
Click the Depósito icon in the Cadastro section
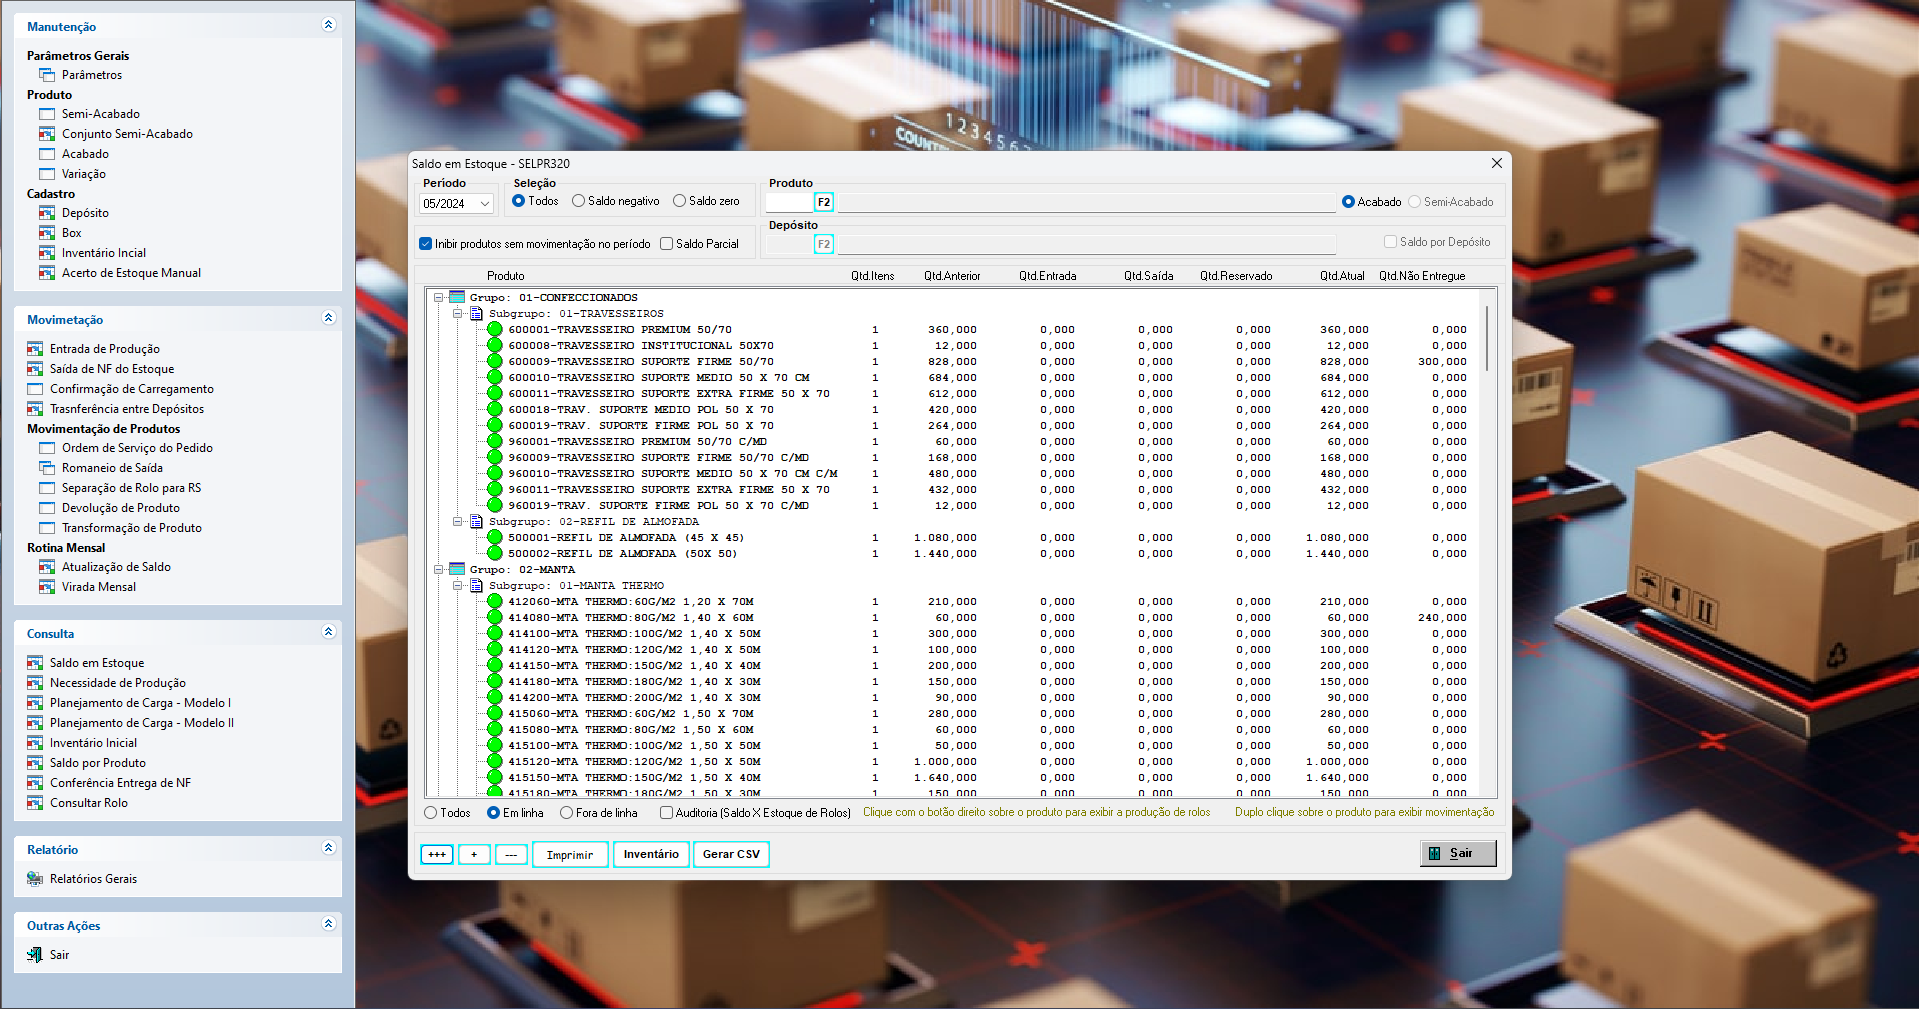tap(47, 213)
